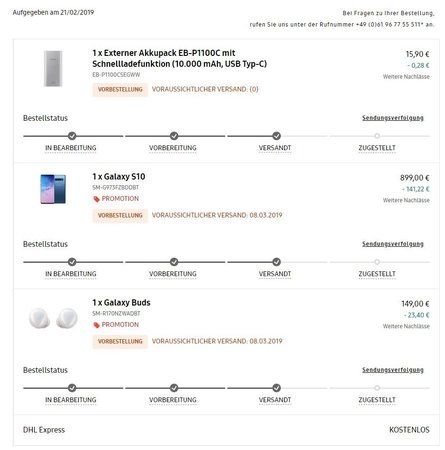Click the Galaxy Buds 'Zugestellt' empty circle
Screen dimensions: 445x450
377,388
